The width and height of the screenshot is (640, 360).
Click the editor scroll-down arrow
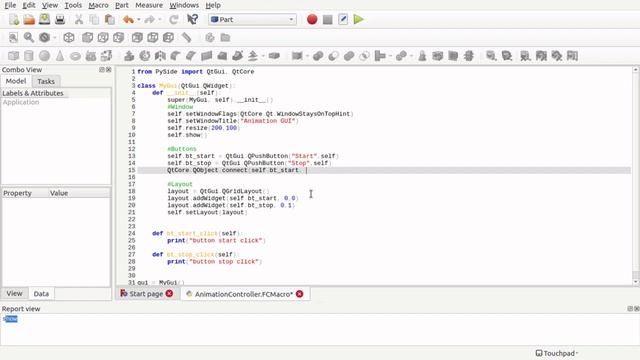coord(636,282)
